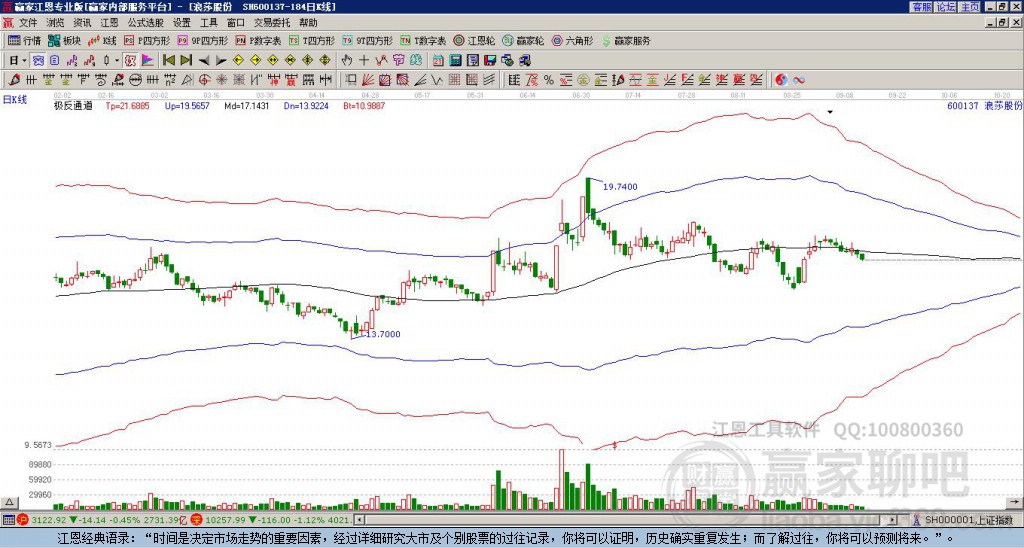Click the 13.7000 low price marker
The width and height of the screenshot is (1024, 548).
point(383,334)
